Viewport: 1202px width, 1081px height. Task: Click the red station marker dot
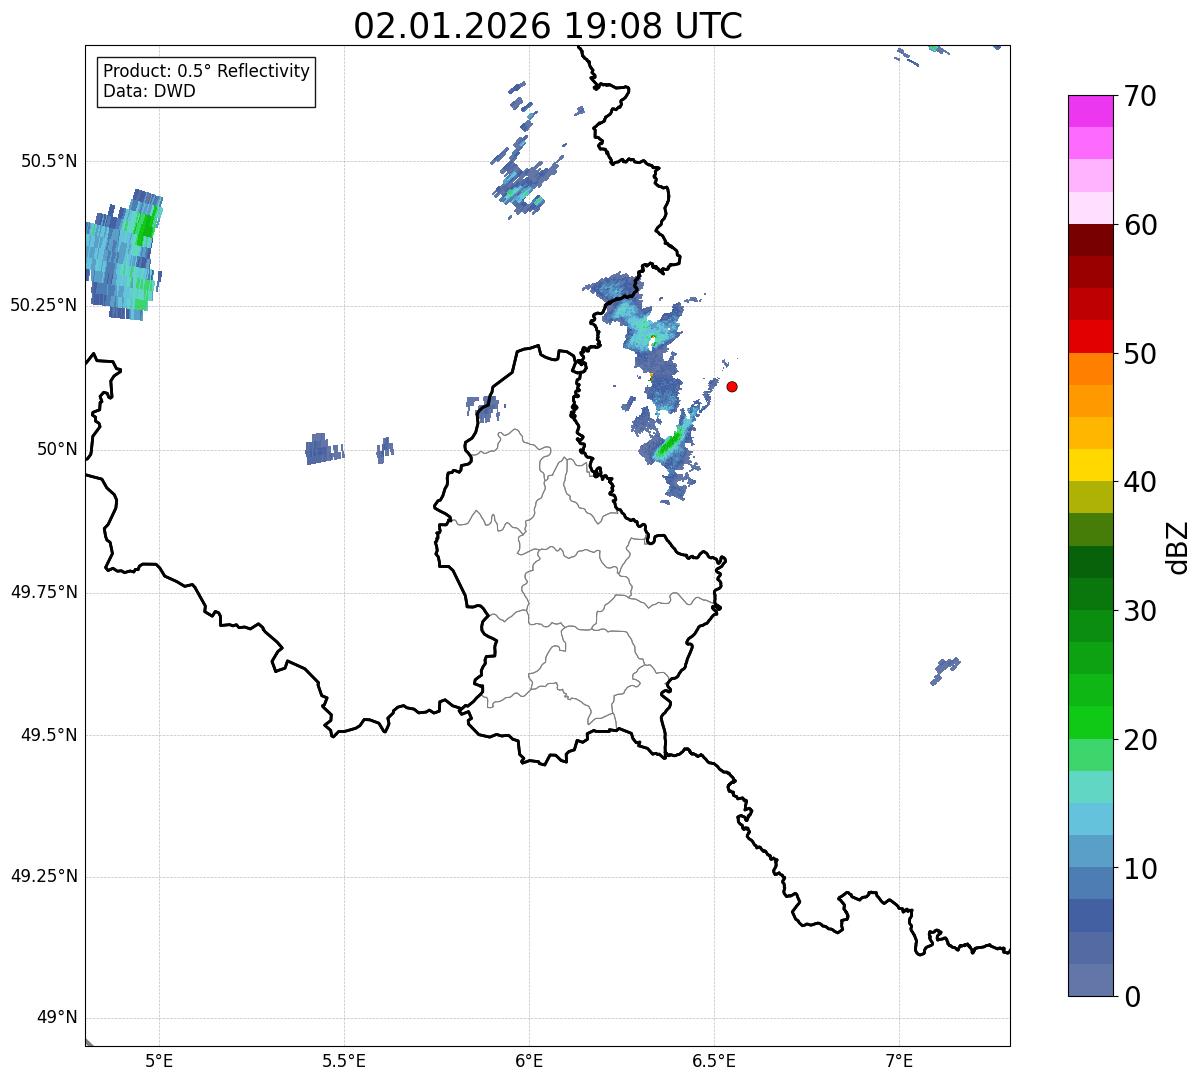(x=732, y=386)
